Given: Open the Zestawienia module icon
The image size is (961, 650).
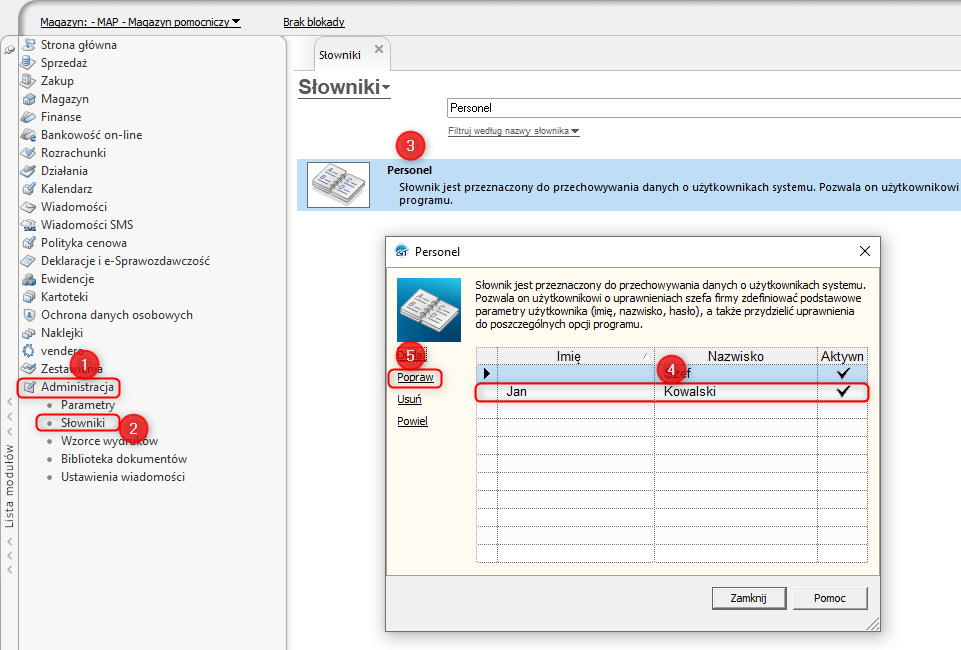Looking at the screenshot, I should point(29,369).
